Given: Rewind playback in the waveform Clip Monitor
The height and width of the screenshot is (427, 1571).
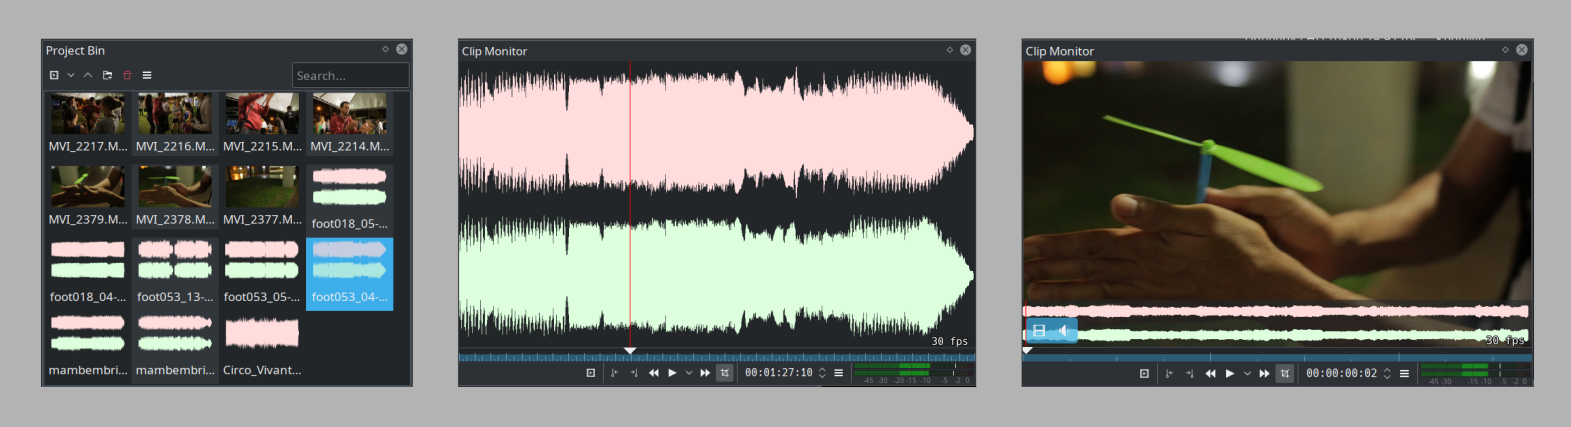Looking at the screenshot, I should 654,373.
